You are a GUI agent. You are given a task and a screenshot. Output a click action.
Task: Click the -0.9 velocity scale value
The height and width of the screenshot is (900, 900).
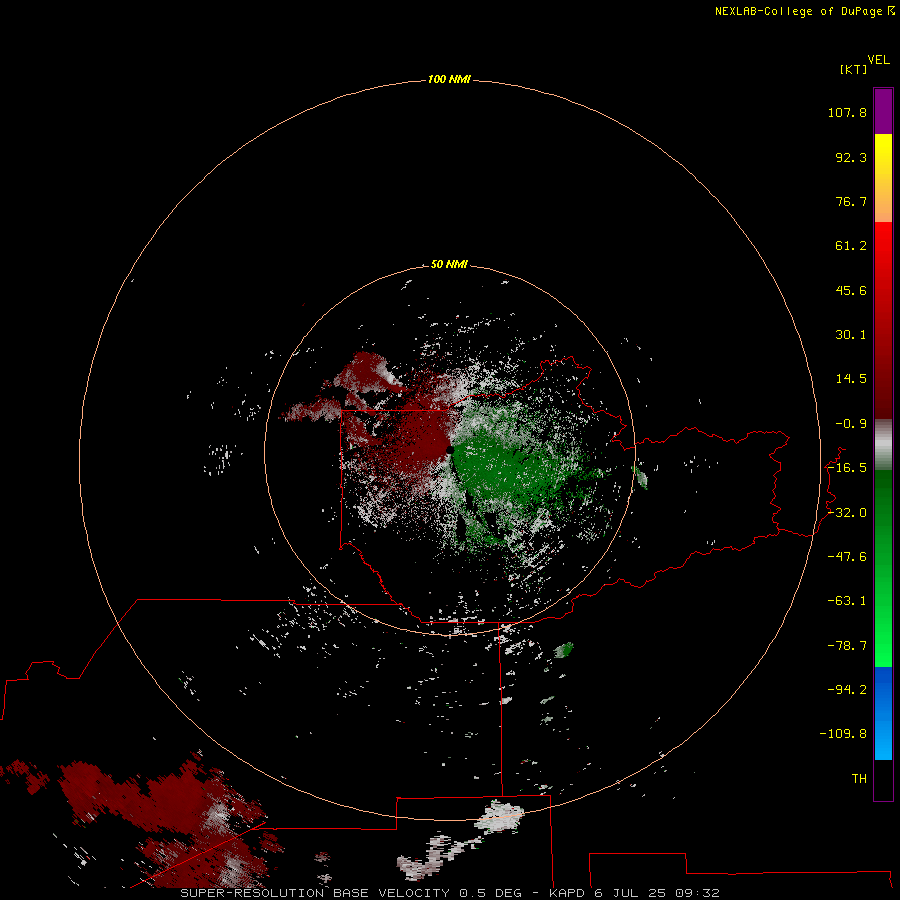pos(851,424)
